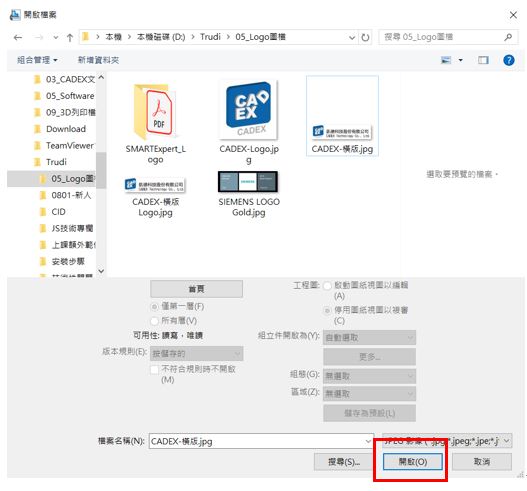
Task: Open the 組態(G) dropdown
Action: 369,376
